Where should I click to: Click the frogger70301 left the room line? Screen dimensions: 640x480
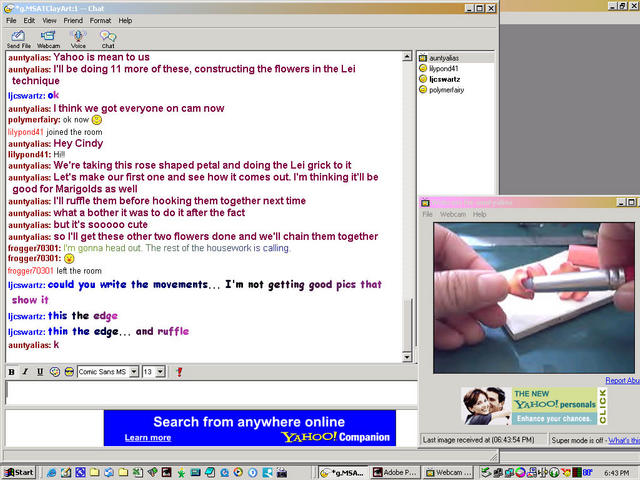(x=55, y=271)
